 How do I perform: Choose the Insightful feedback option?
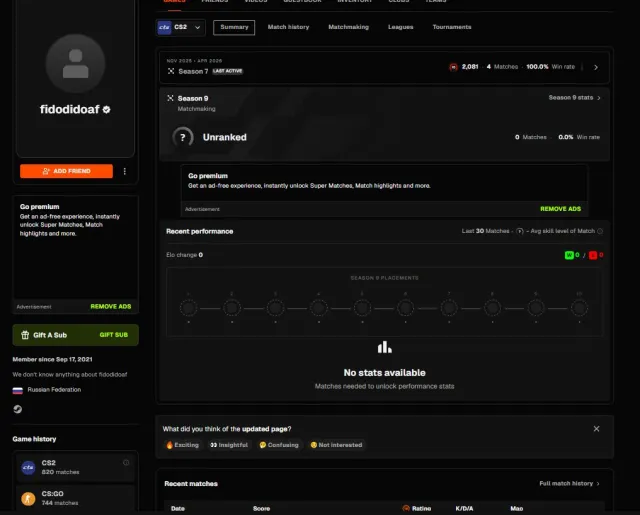tap(229, 445)
